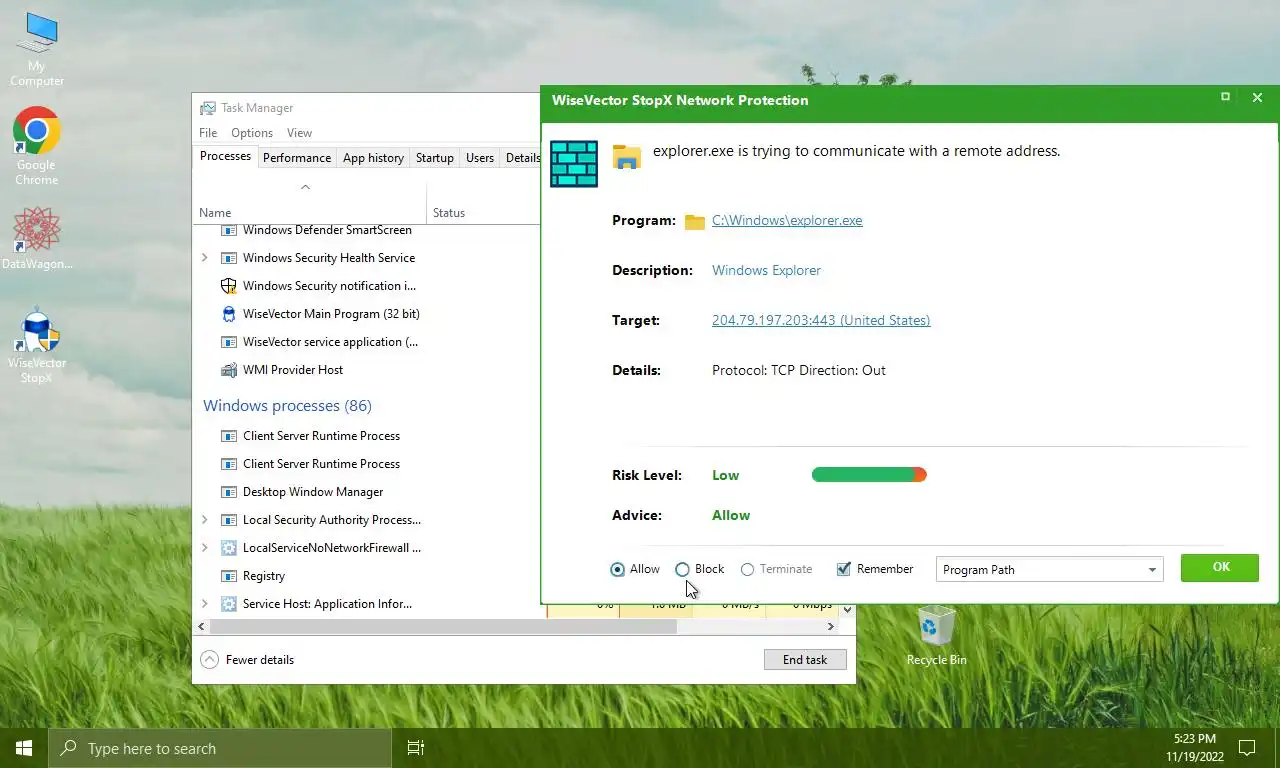1280x768 pixels.
Task: Select the WMI Provider Host icon
Action: click(x=228, y=370)
